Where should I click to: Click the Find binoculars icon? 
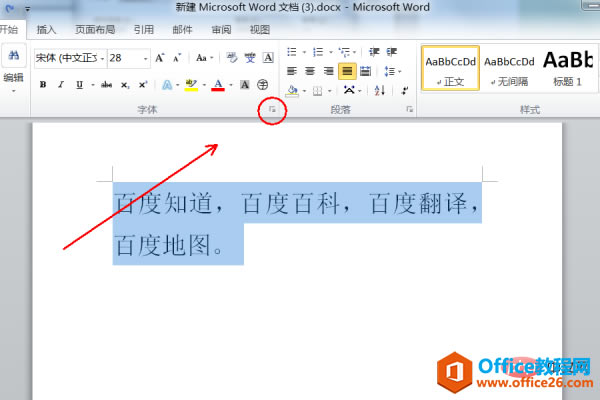pyautogui.click(x=13, y=56)
